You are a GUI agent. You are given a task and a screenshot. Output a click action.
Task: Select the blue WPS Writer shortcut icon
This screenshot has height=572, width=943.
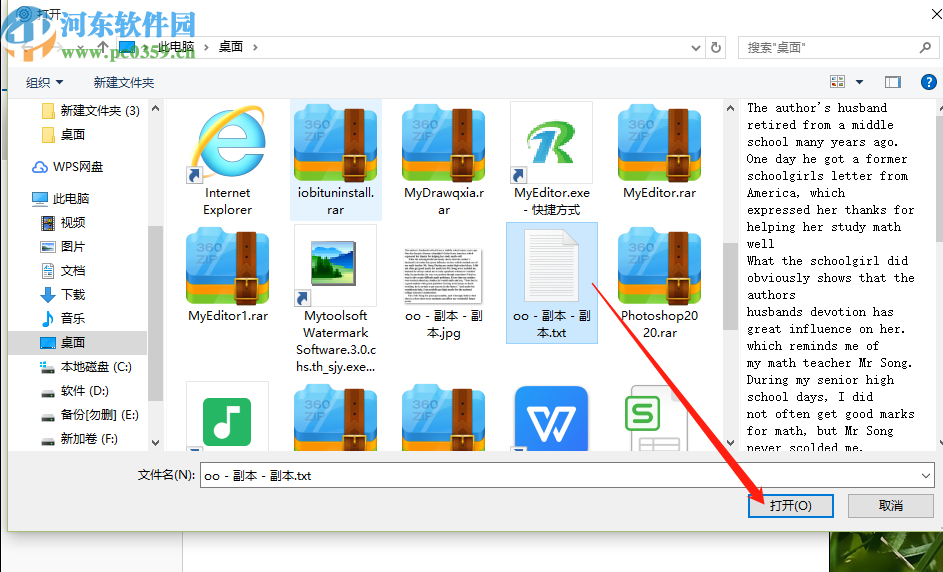[551, 419]
